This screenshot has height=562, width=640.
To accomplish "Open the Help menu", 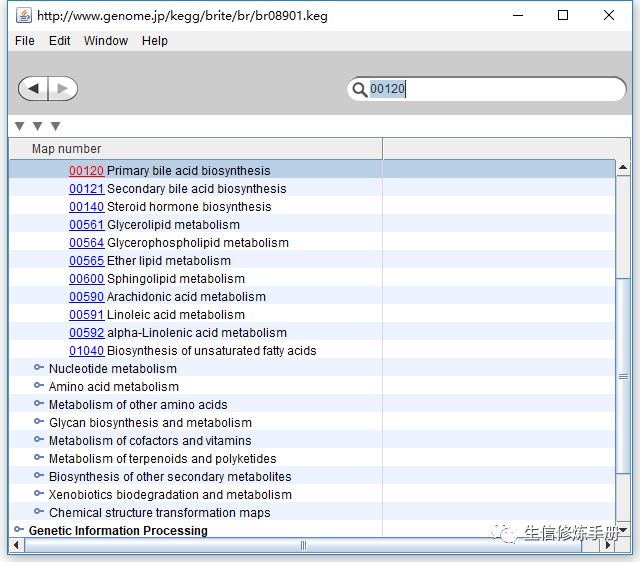I will click(155, 41).
